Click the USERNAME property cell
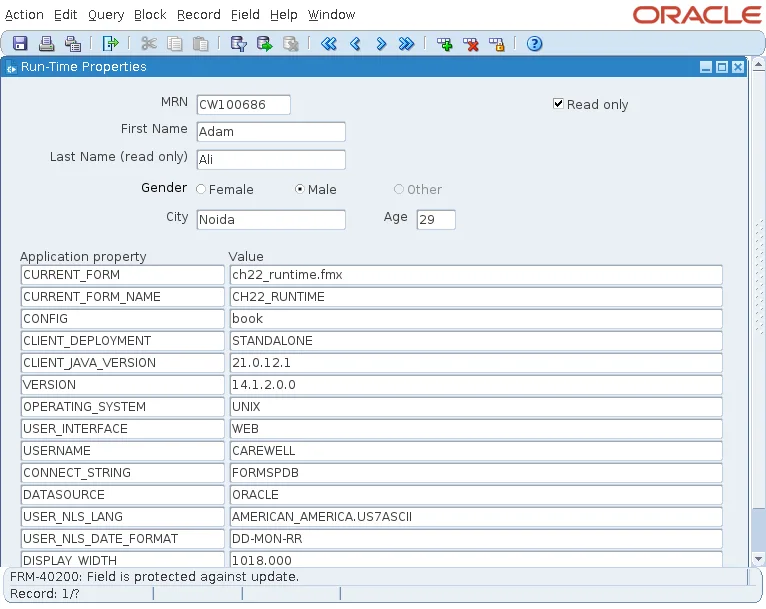The width and height of the screenshot is (766, 609). pos(123,451)
